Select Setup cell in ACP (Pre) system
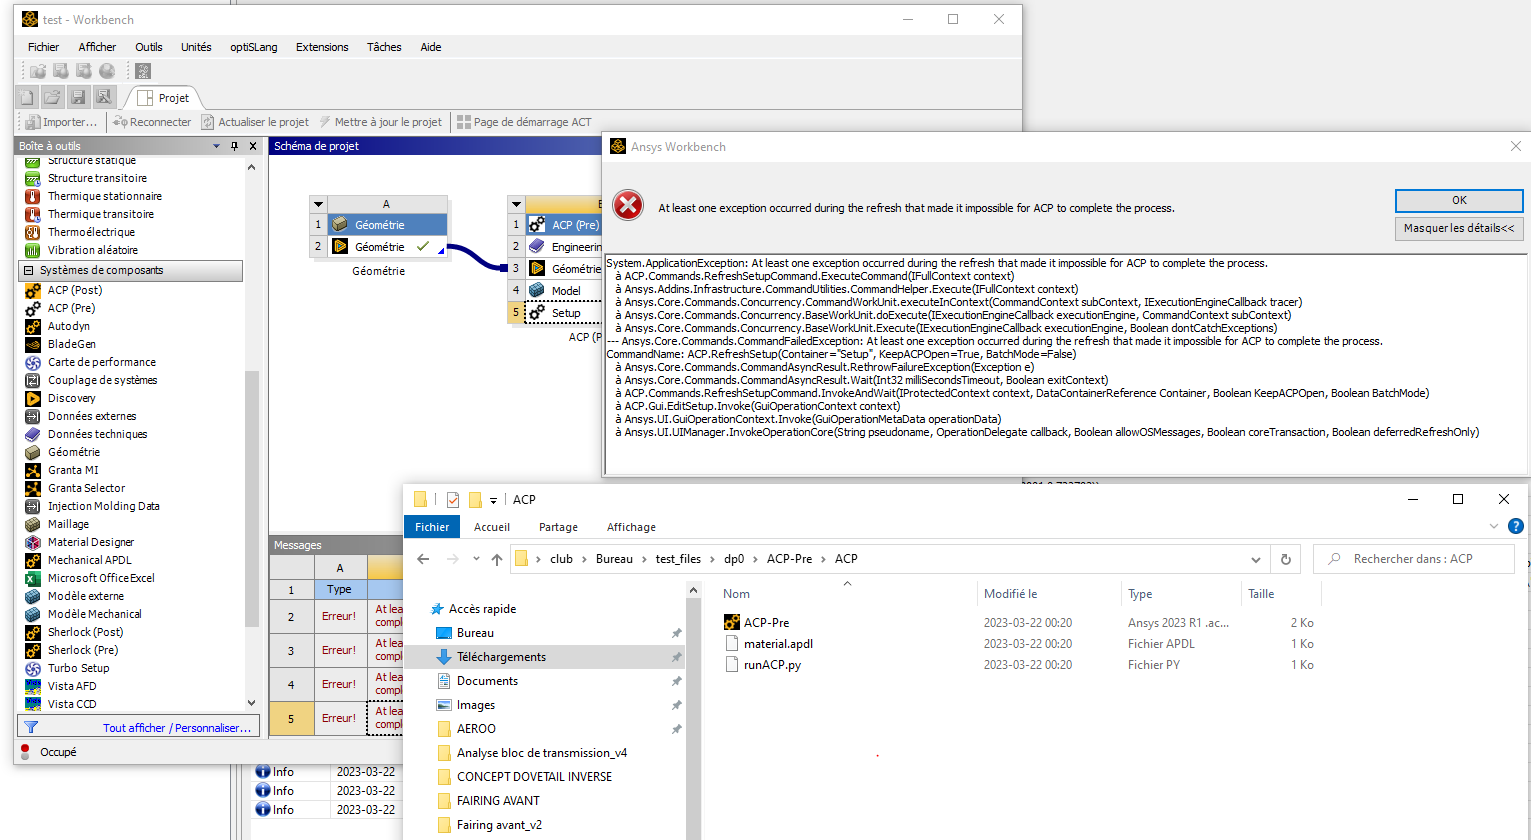Screen dimensions: 1531x840 565,313
